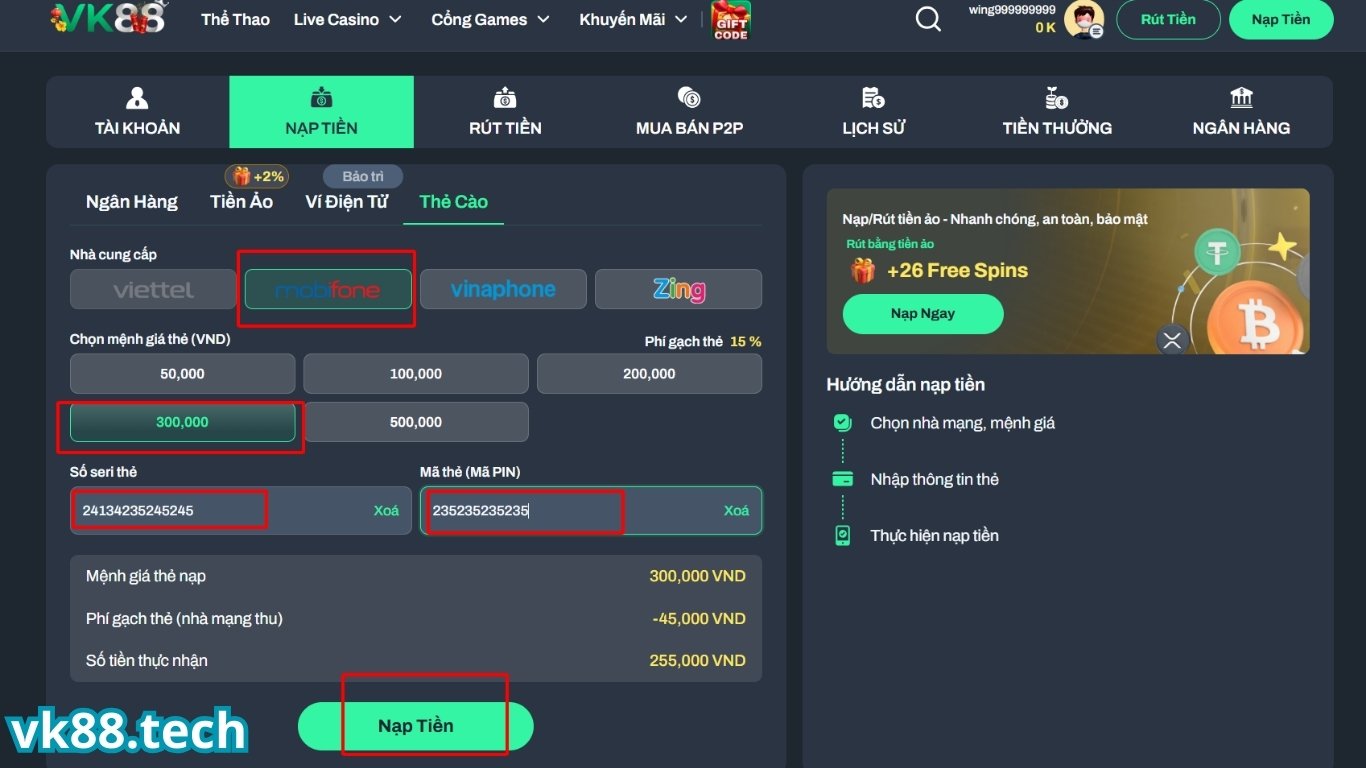This screenshot has height=768, width=1366.
Task: Open the Ngân Hàng bank section
Action: [1241, 112]
